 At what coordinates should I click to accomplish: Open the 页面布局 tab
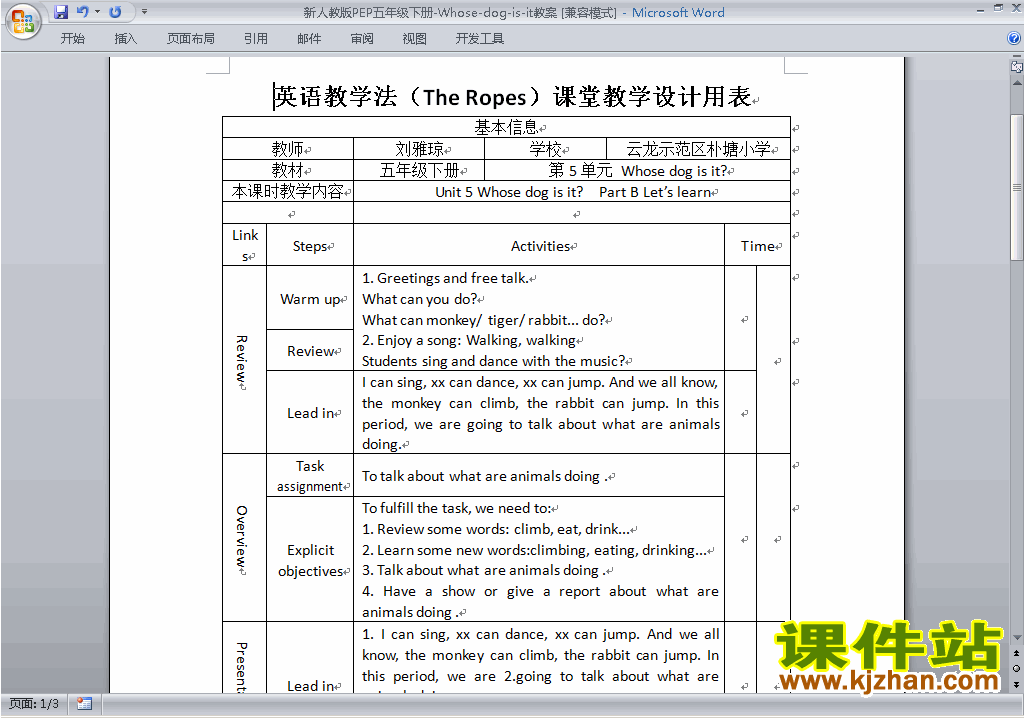coord(191,39)
